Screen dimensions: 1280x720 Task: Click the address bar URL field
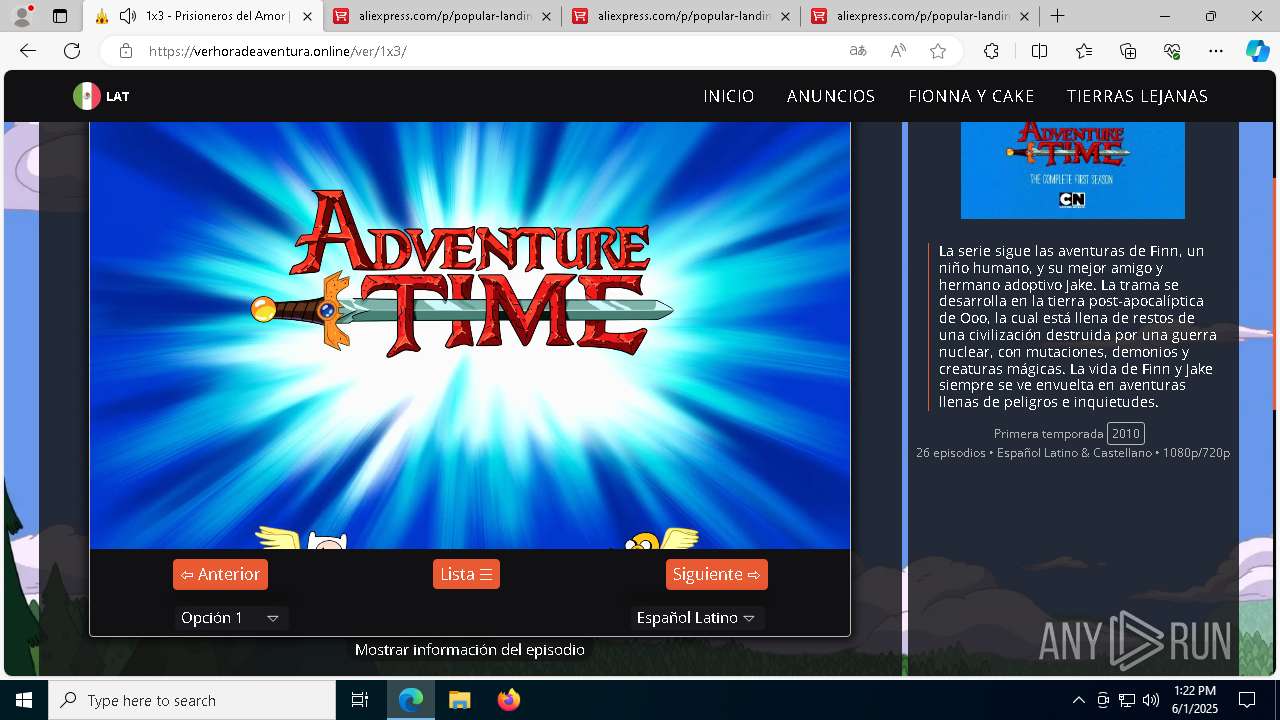490,51
